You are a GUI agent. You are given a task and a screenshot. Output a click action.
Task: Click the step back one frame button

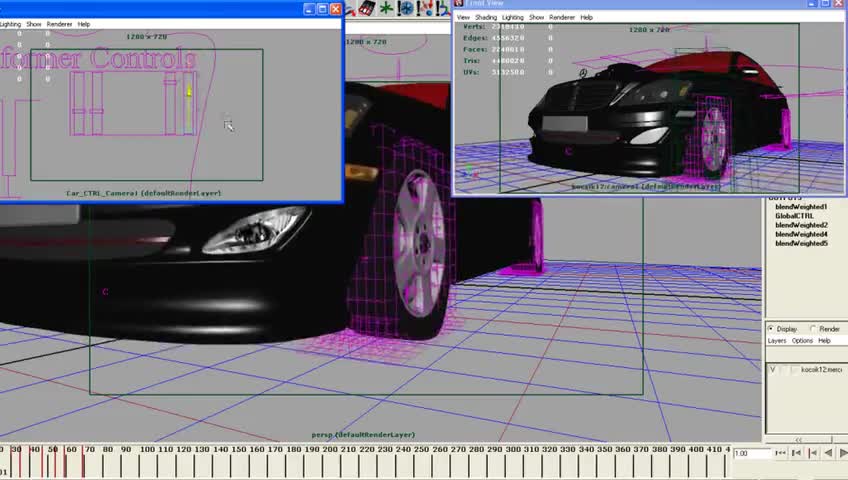coord(796,453)
